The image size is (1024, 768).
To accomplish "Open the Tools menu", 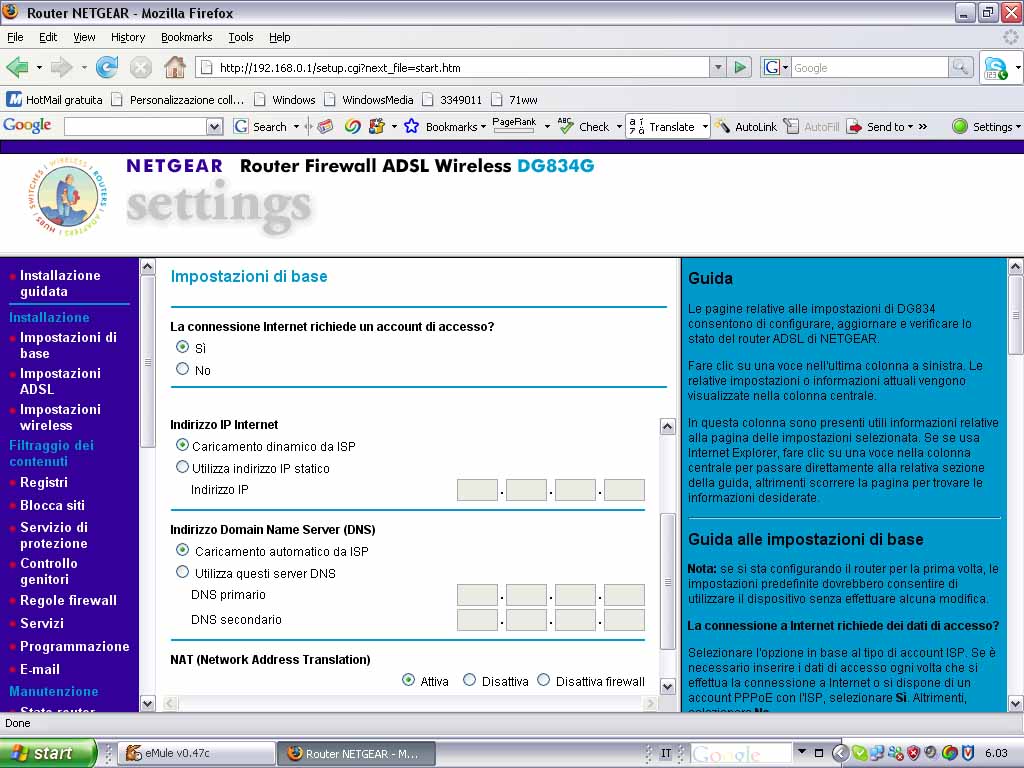I will point(240,37).
